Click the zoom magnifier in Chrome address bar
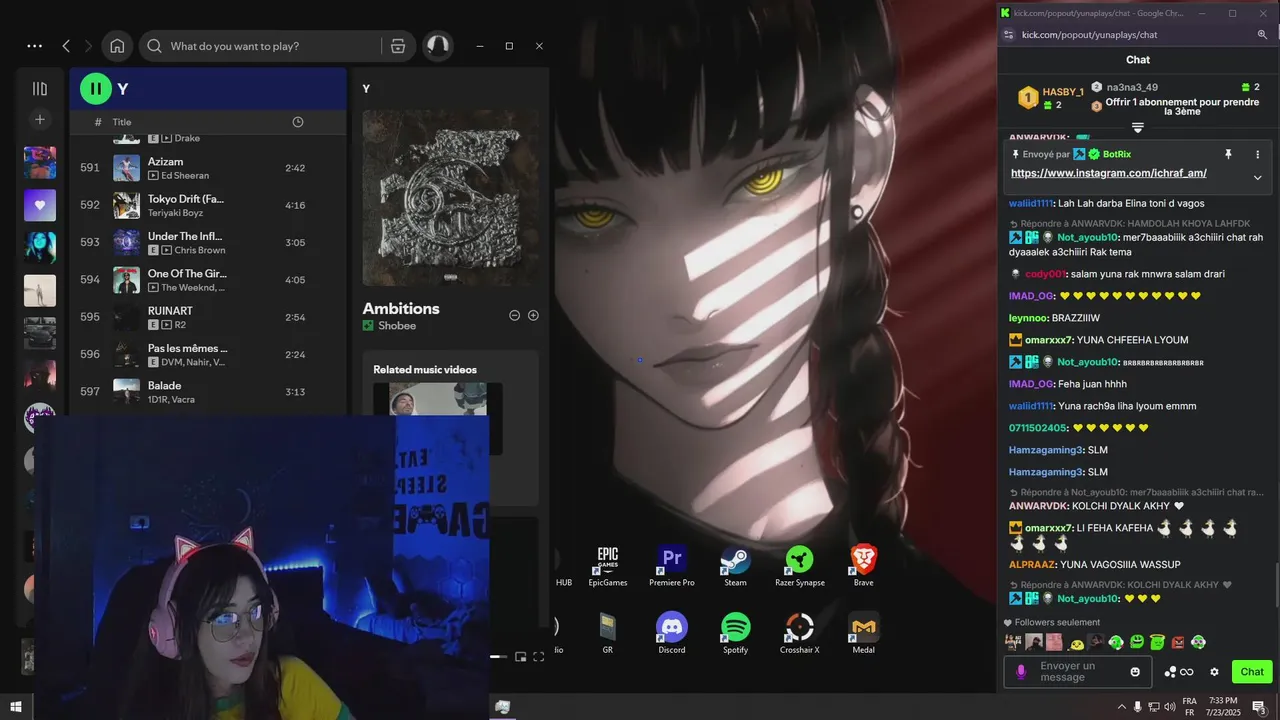Image resolution: width=1280 pixels, height=720 pixels. (x=1262, y=35)
